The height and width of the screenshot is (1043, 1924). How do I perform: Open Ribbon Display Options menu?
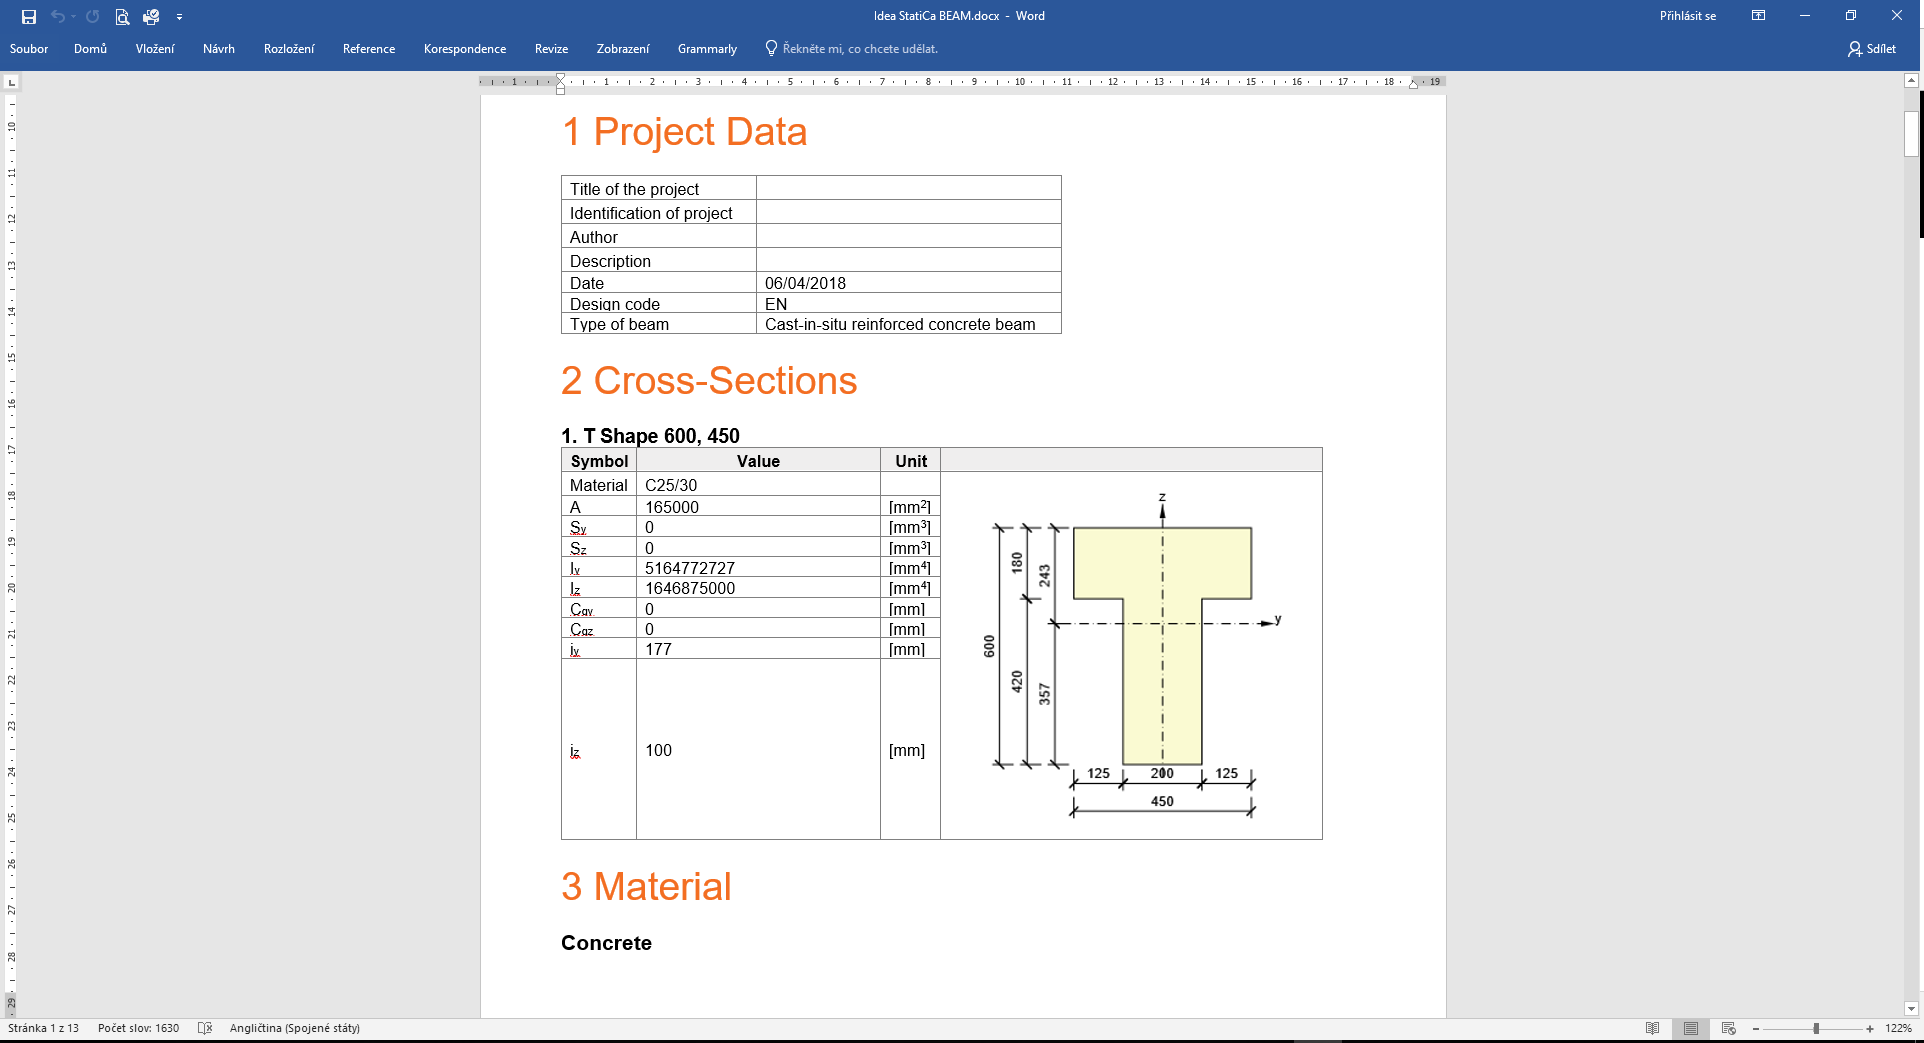click(x=1758, y=16)
